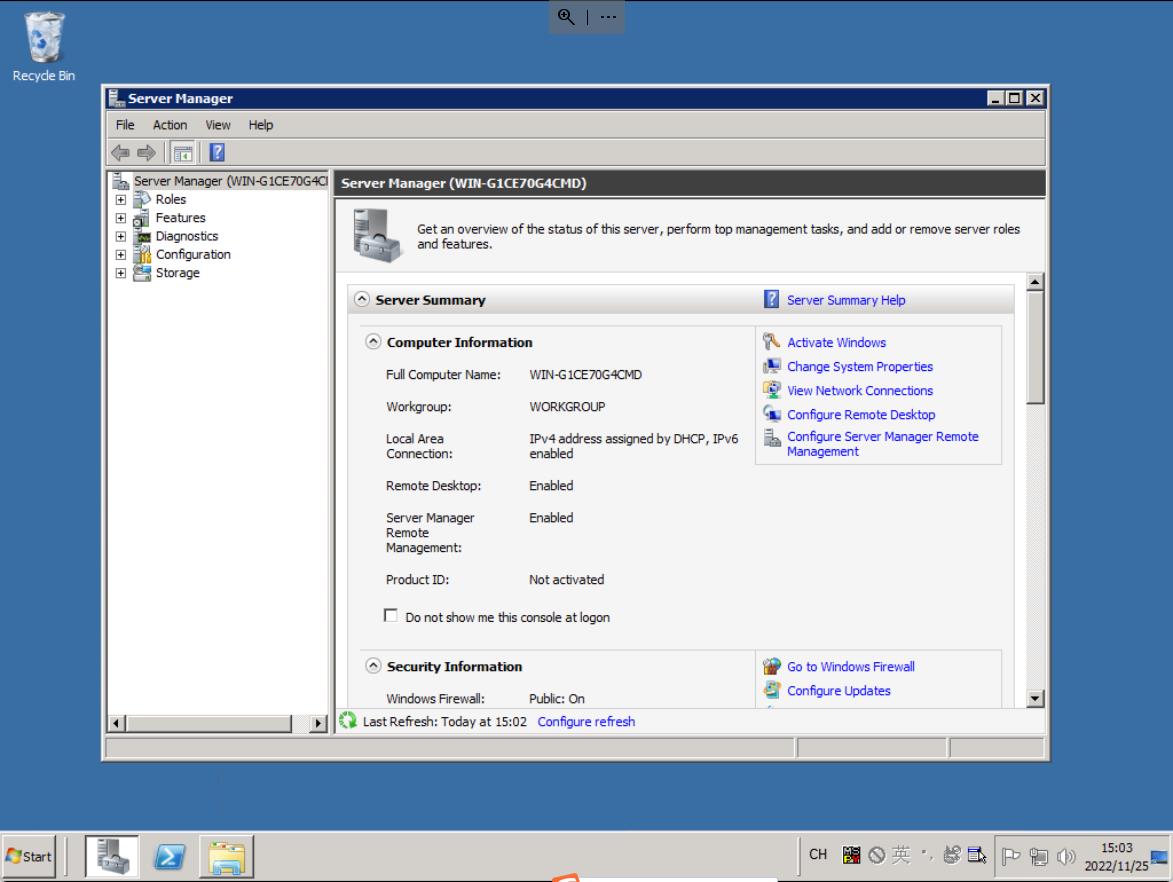
Task: Click the CH input language indicator
Action: 818,854
